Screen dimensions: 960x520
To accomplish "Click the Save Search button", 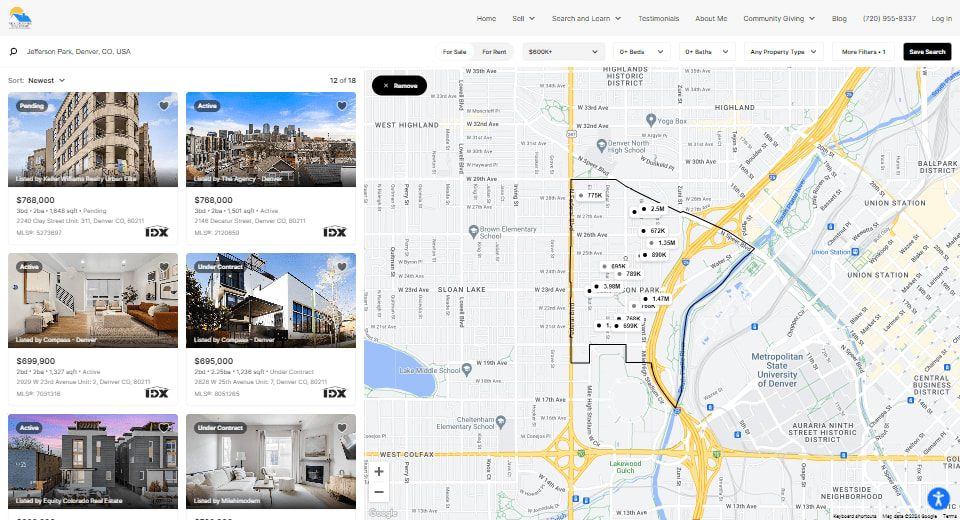I will (x=927, y=51).
